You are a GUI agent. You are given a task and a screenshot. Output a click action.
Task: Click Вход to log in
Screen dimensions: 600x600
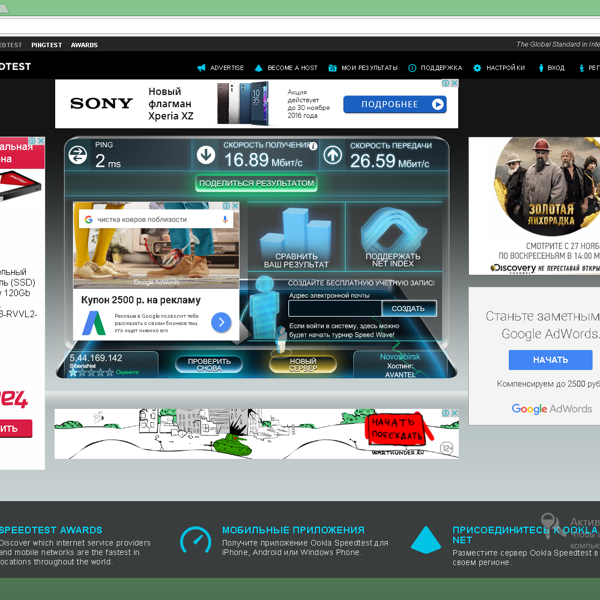tap(556, 68)
